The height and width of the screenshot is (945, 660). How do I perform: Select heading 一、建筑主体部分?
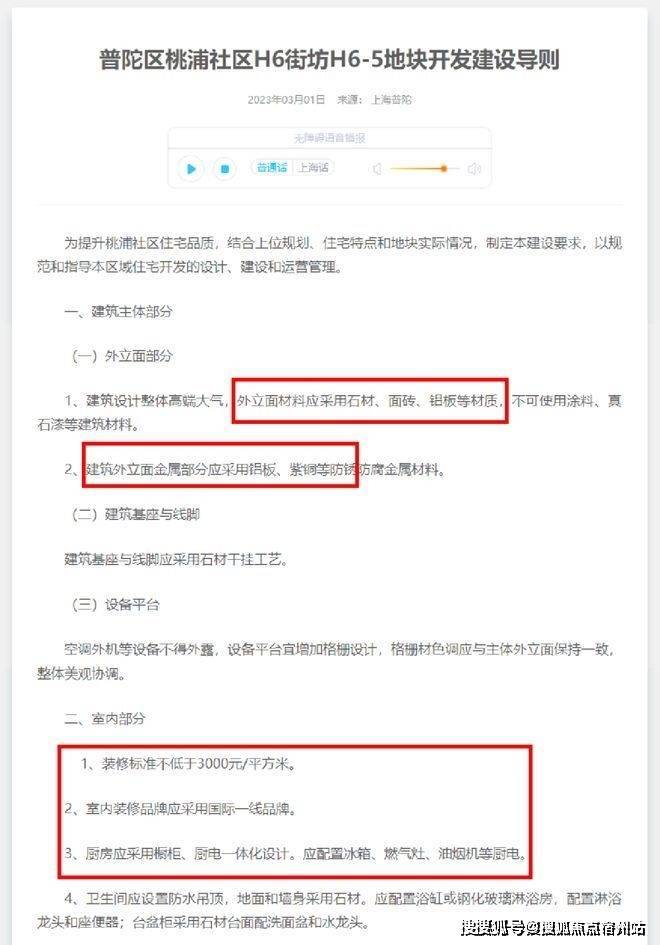(118, 312)
